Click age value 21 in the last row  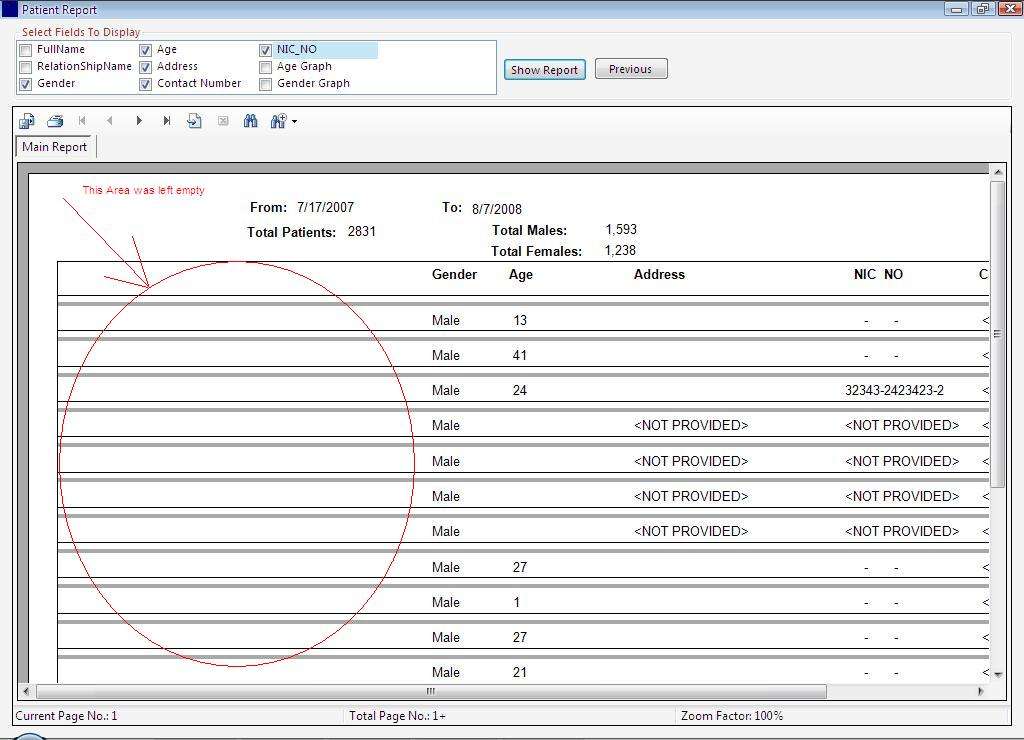coord(520,673)
